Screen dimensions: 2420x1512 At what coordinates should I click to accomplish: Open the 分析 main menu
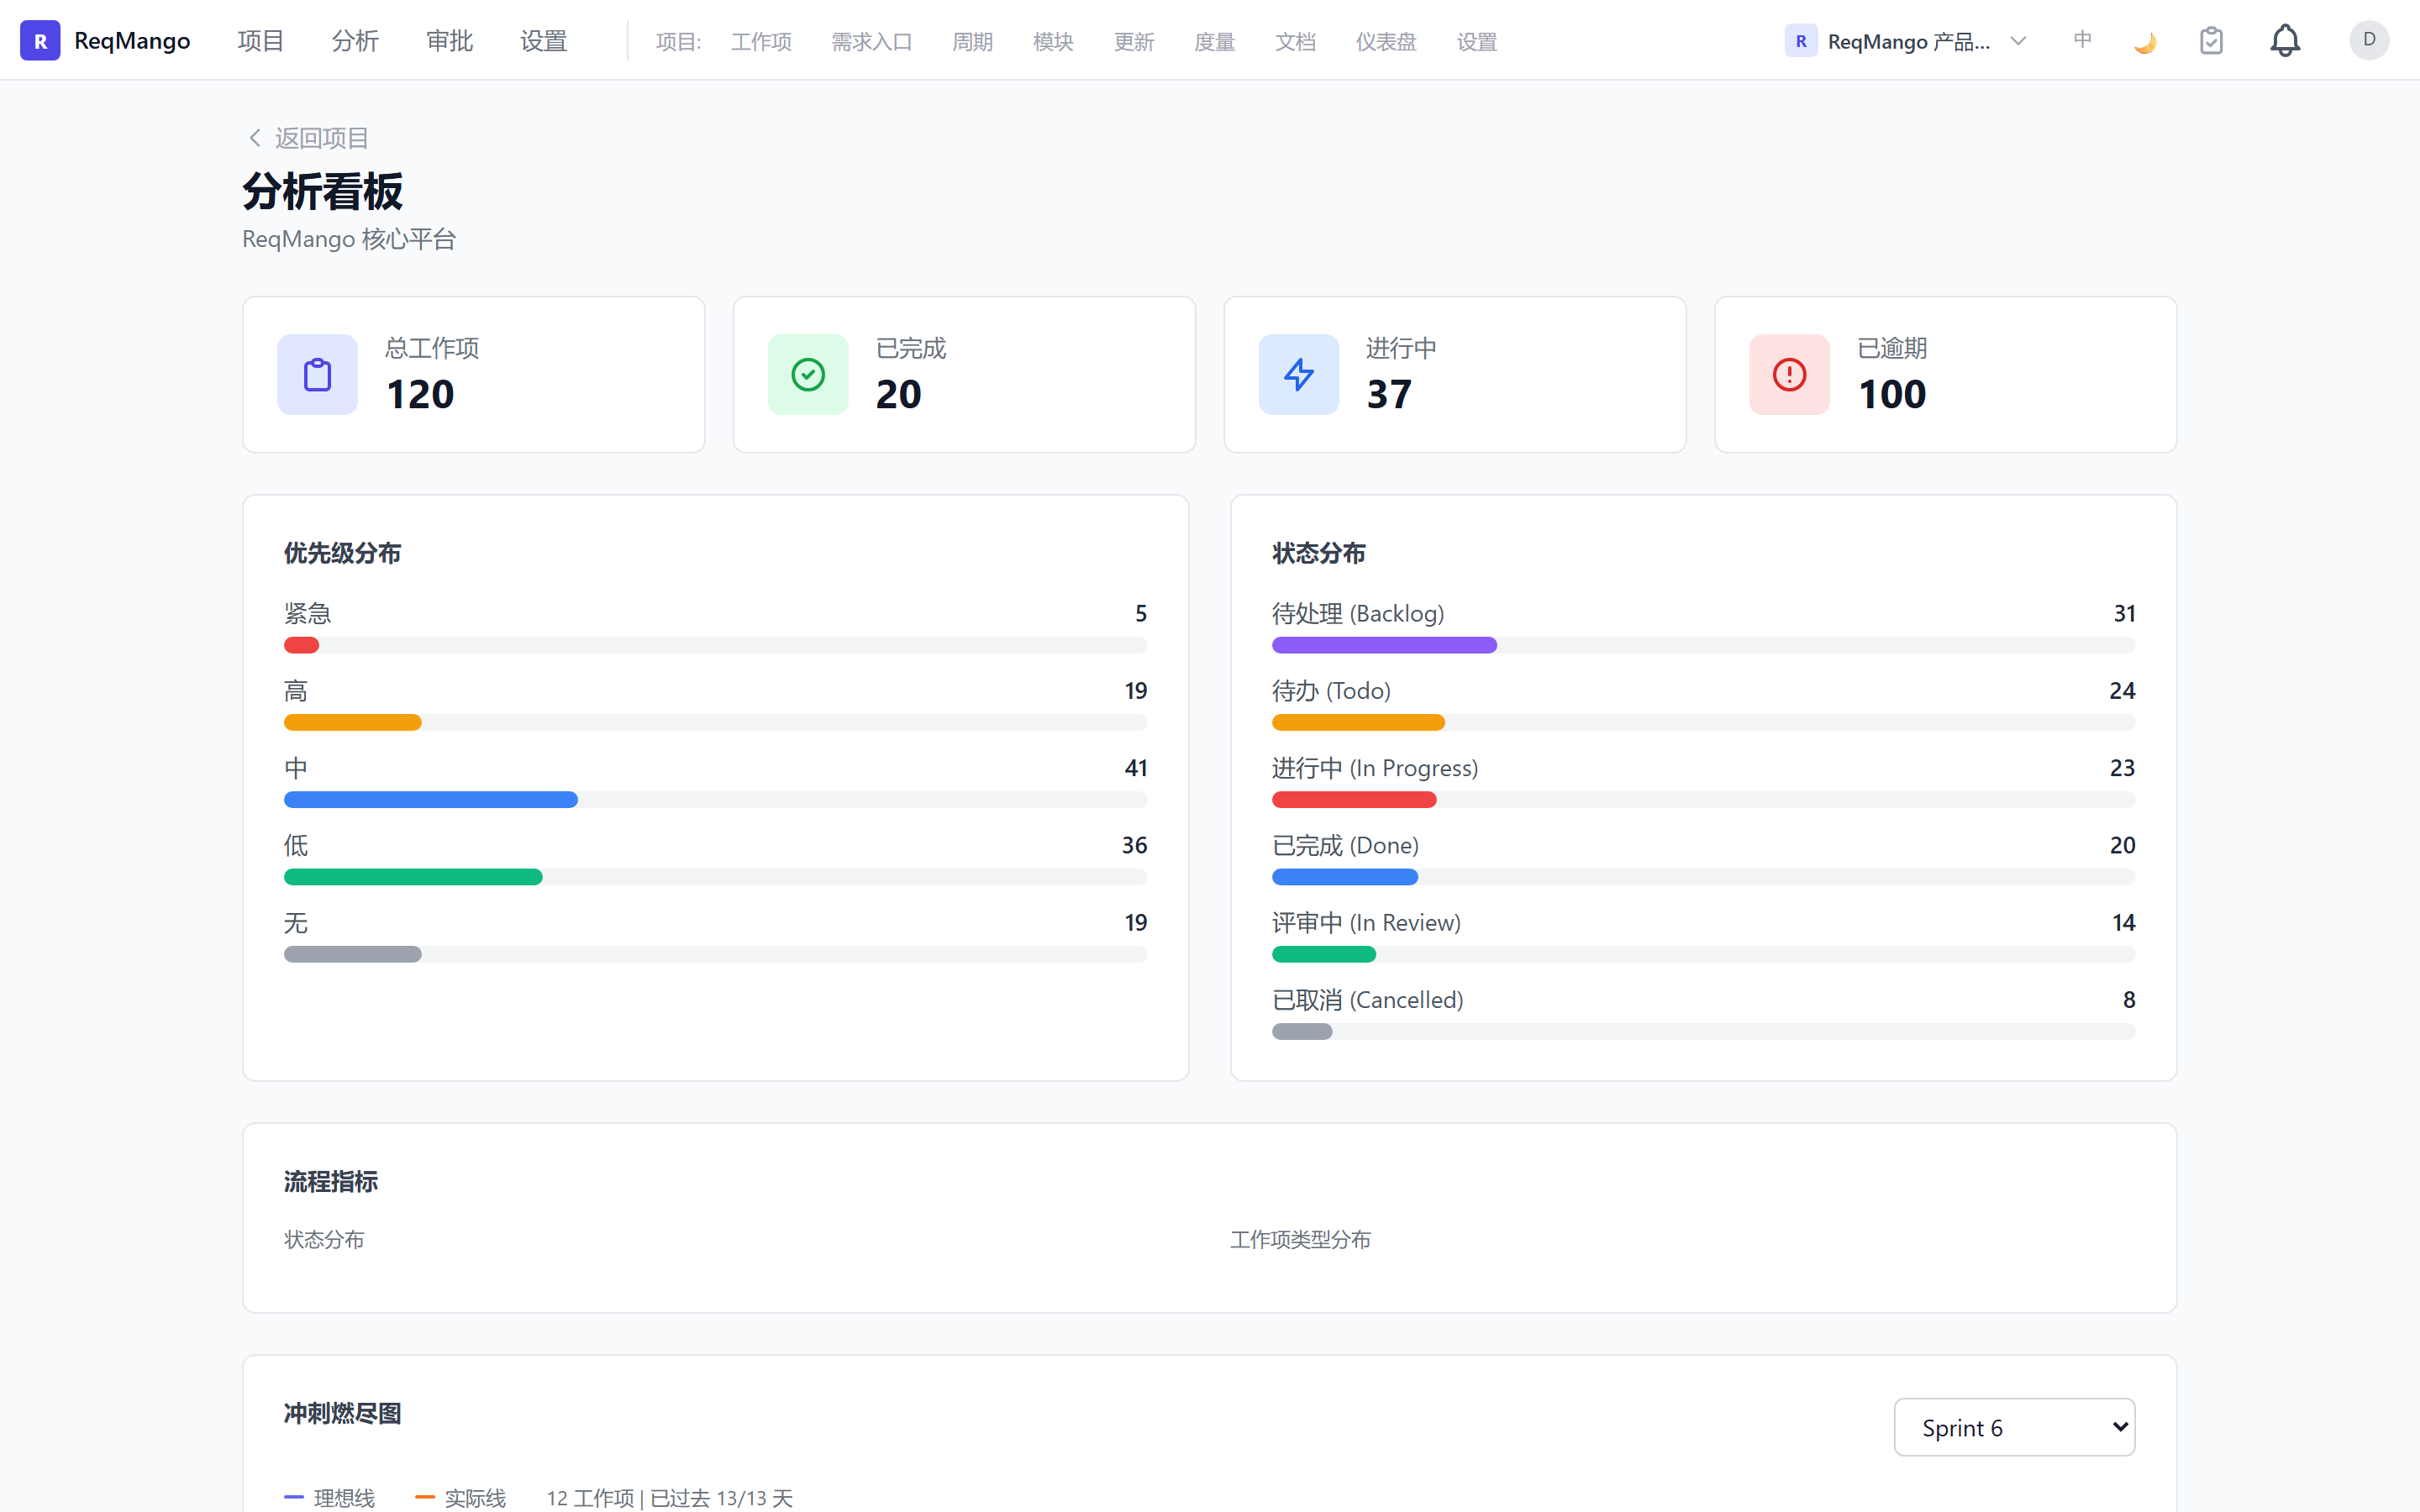[355, 41]
